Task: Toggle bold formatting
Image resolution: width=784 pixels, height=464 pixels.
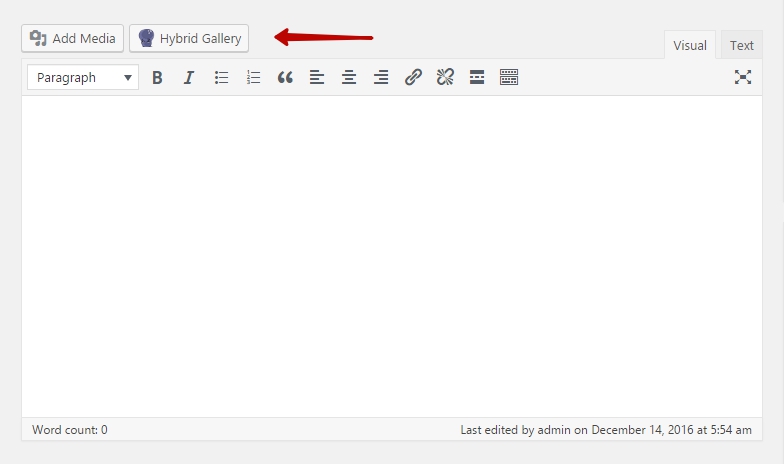Action: point(157,78)
